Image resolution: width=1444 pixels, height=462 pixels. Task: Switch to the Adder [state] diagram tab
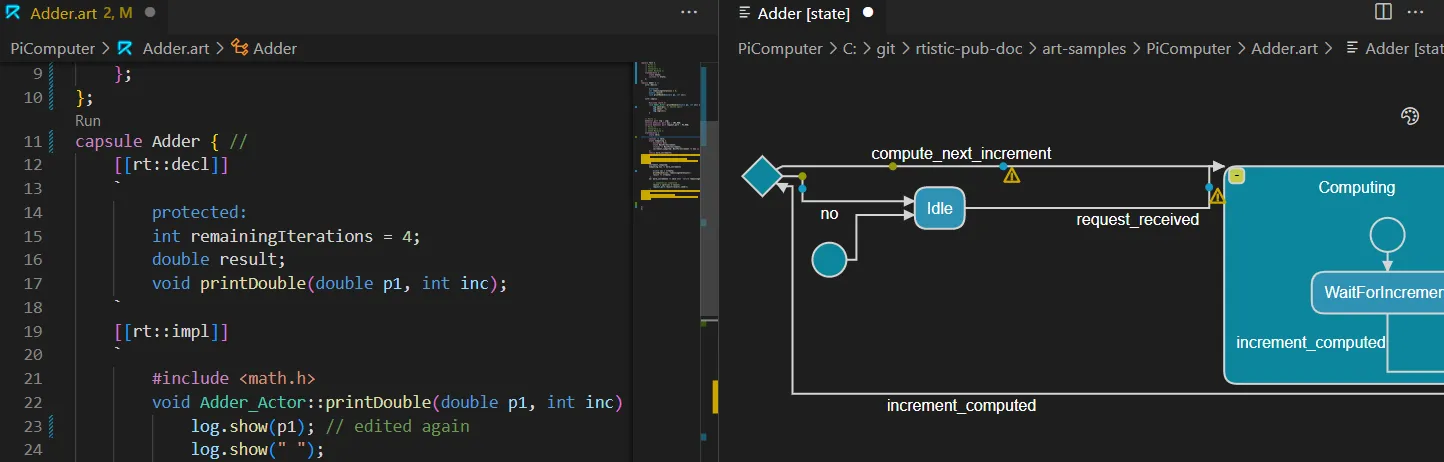803,13
